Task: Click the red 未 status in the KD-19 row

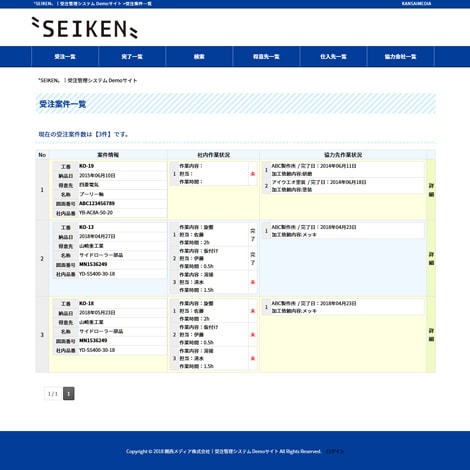Action: coord(253,174)
